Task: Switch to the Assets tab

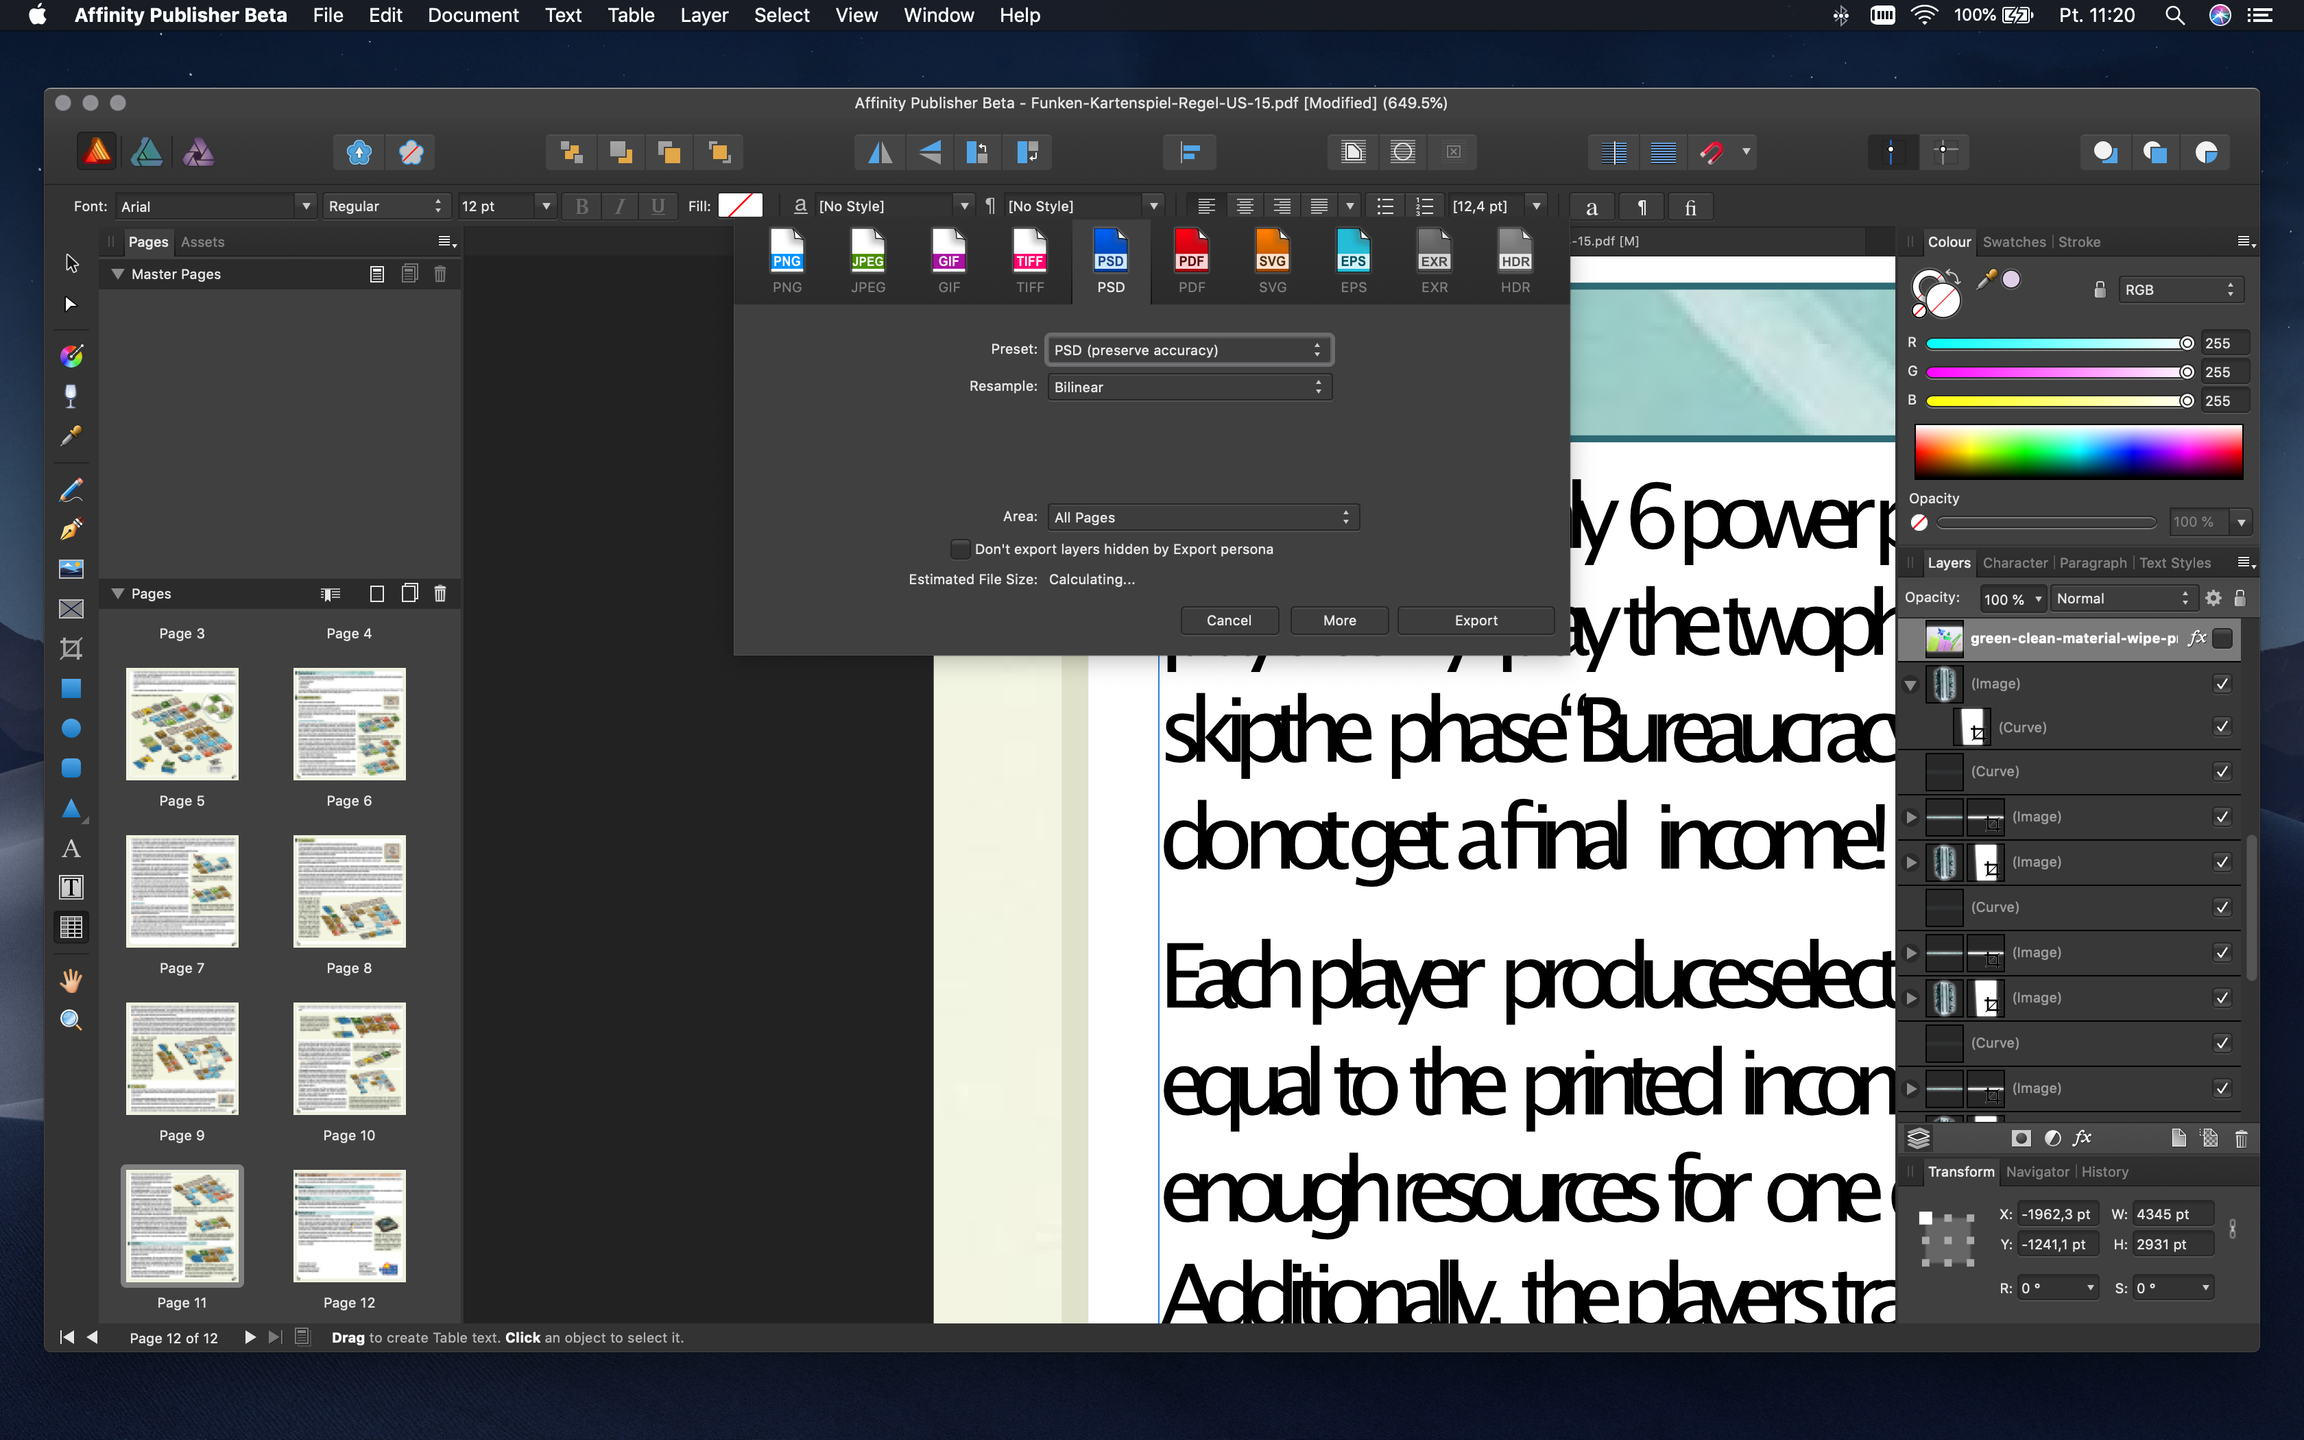Action: pos(202,242)
